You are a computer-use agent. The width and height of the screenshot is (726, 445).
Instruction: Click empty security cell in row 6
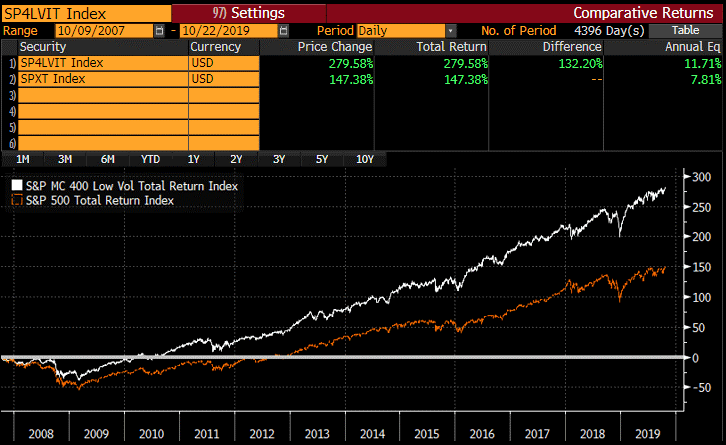(103, 143)
